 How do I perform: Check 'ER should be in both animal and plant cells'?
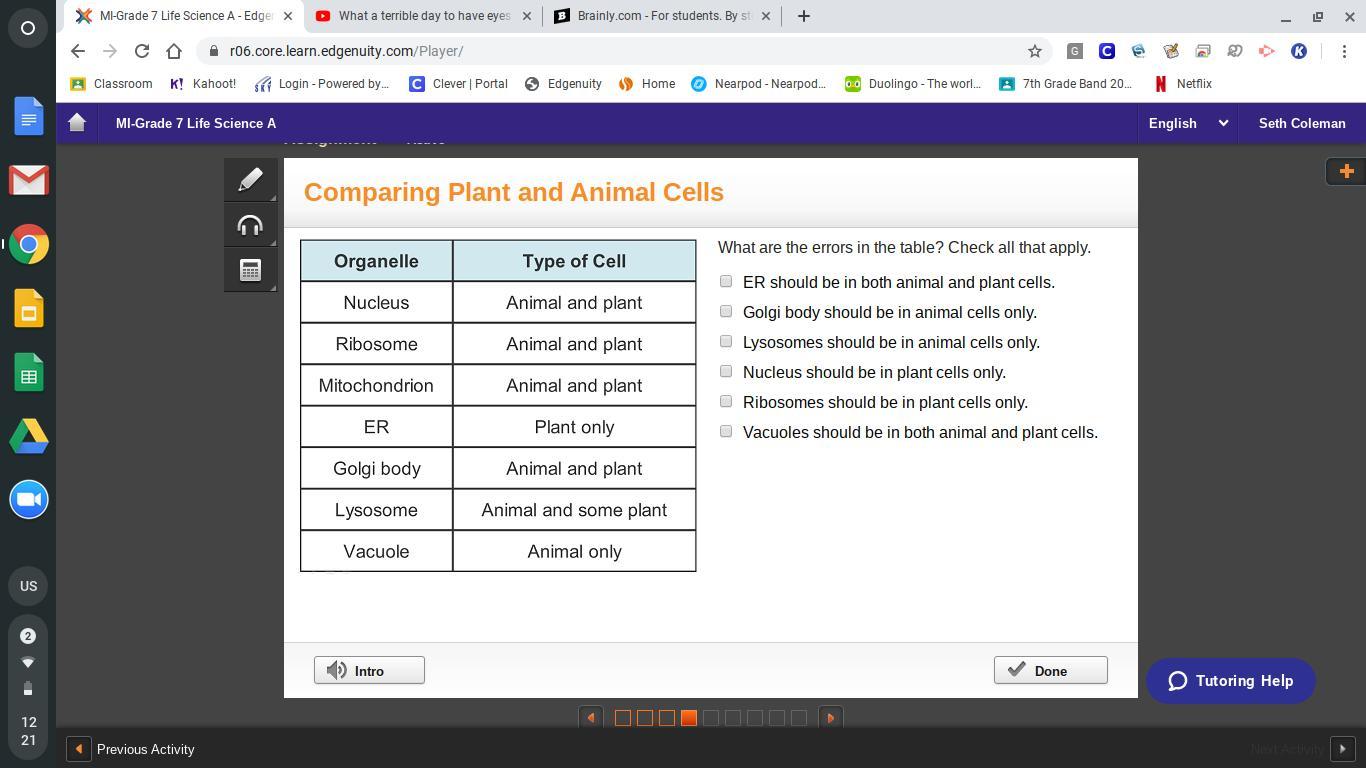[x=726, y=282]
